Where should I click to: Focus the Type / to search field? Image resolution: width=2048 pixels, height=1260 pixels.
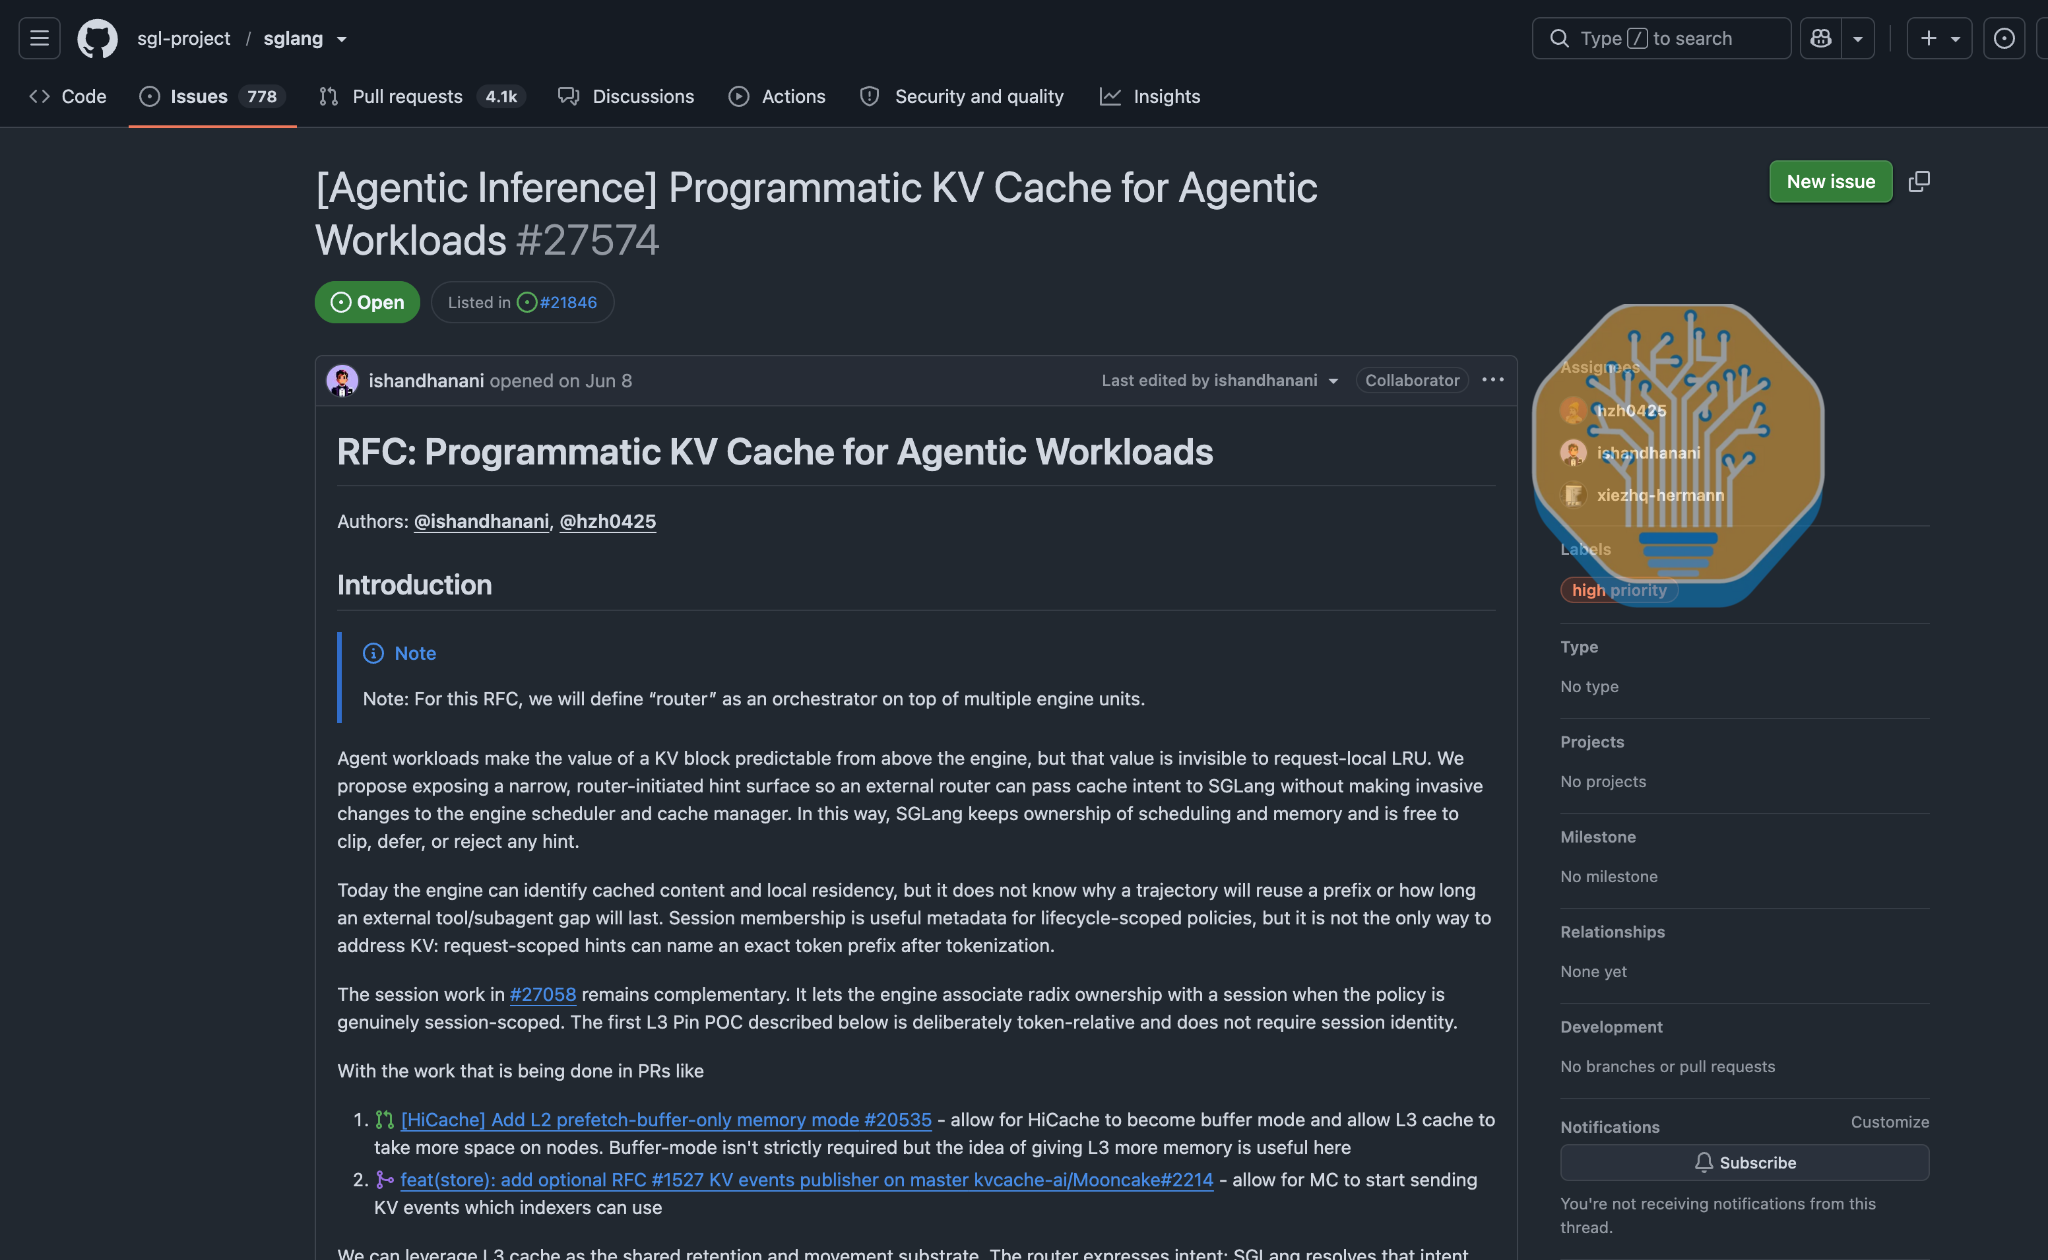(1661, 38)
